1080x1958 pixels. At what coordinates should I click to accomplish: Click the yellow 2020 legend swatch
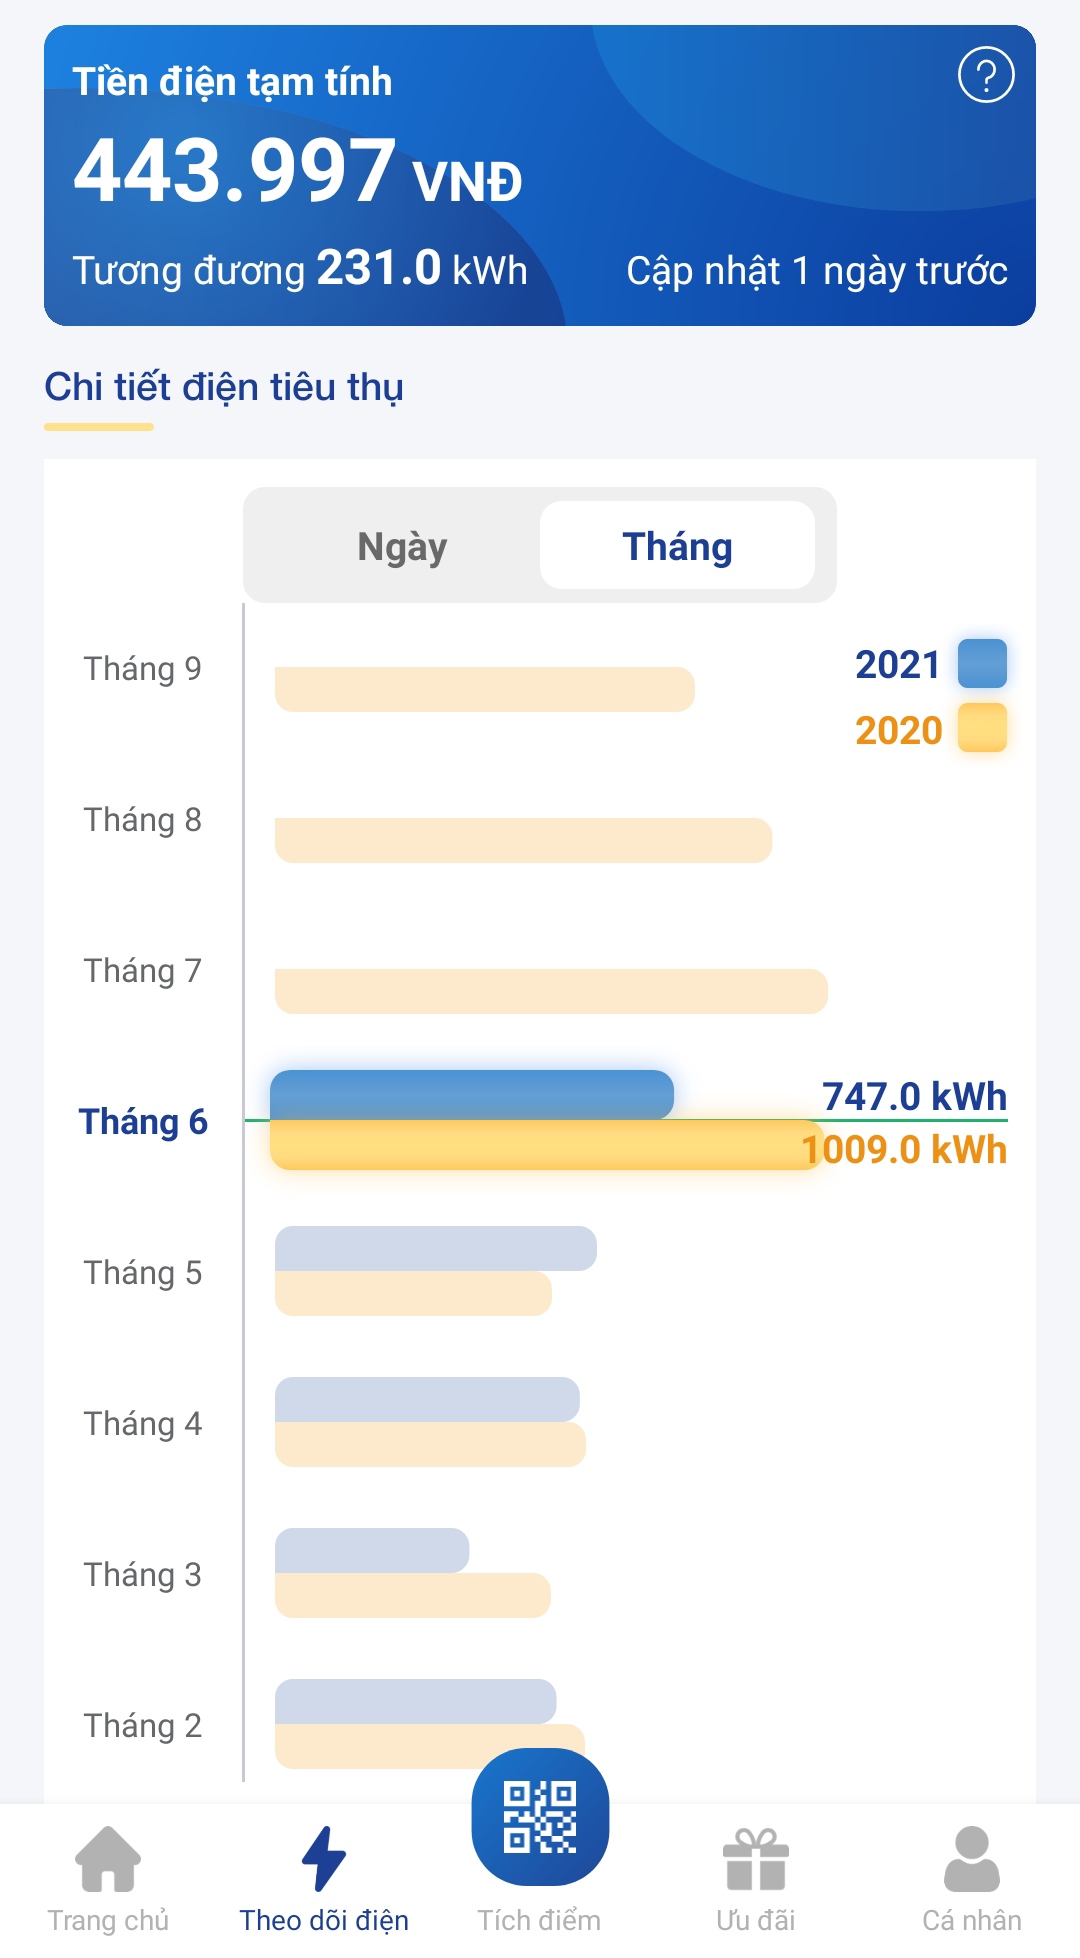tap(982, 728)
